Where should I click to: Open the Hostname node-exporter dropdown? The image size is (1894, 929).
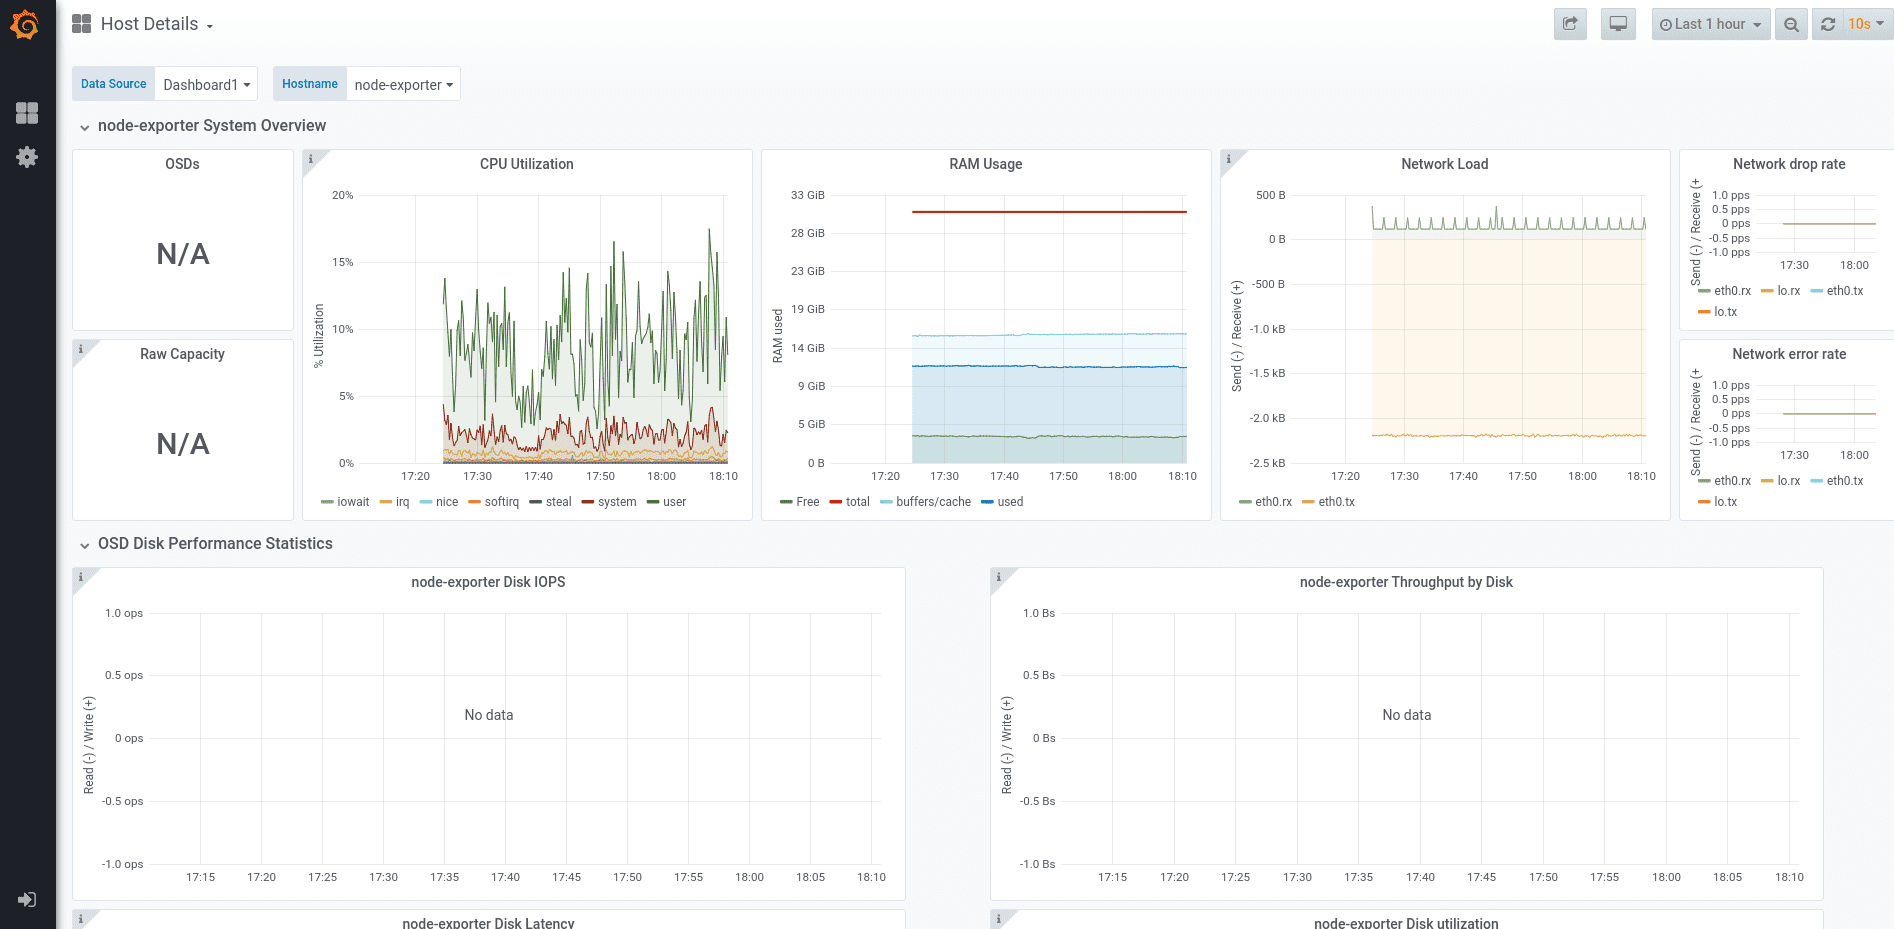tap(403, 84)
